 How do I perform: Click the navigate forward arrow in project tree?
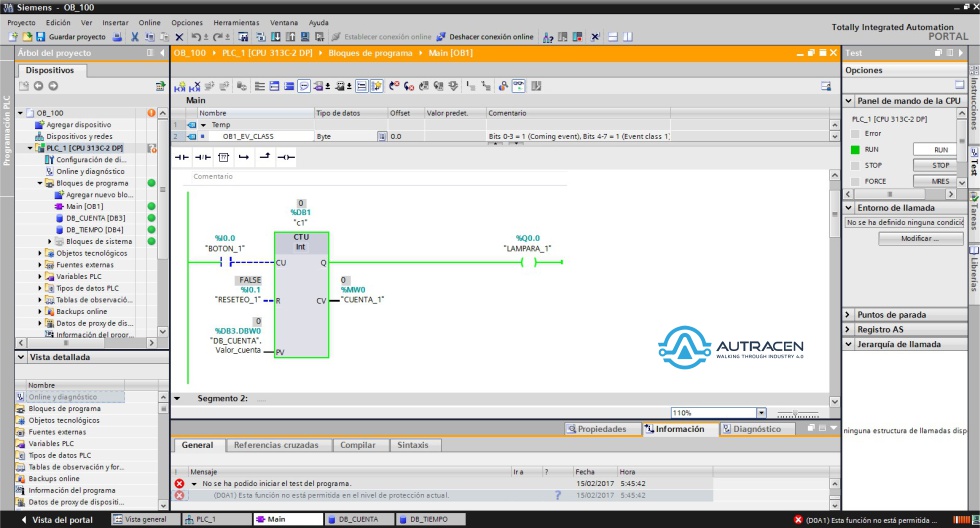53,86
